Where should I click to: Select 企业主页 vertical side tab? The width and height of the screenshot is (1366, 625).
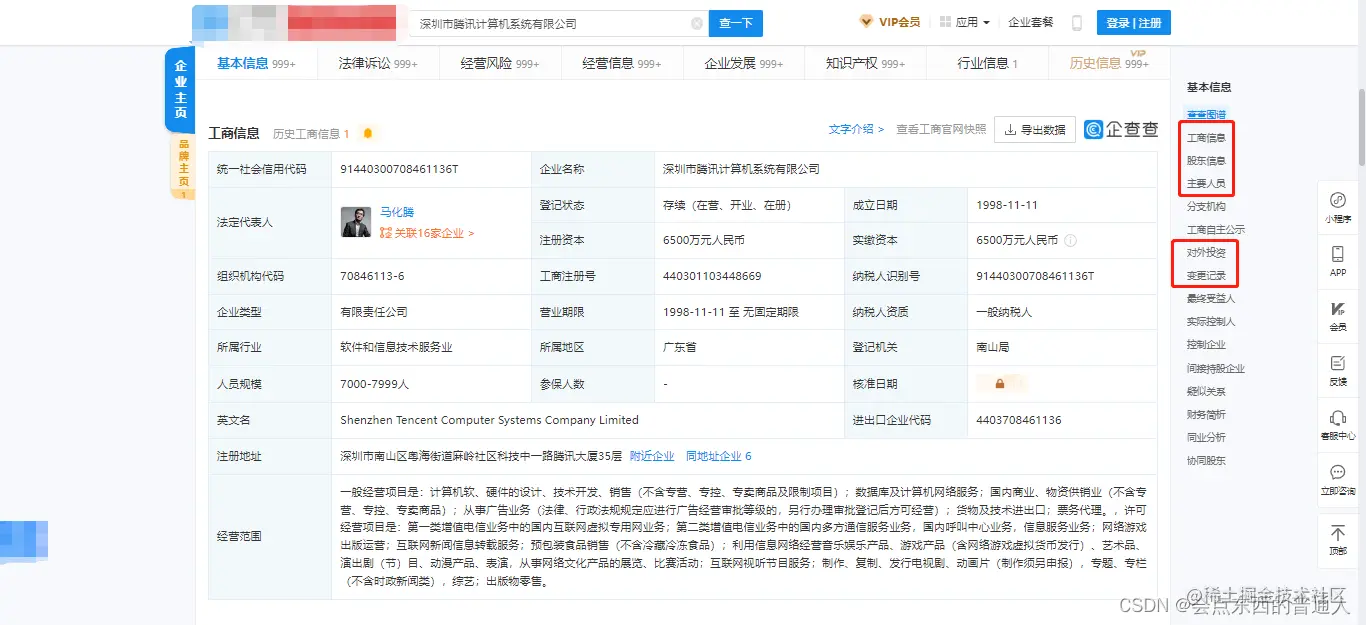coord(181,90)
